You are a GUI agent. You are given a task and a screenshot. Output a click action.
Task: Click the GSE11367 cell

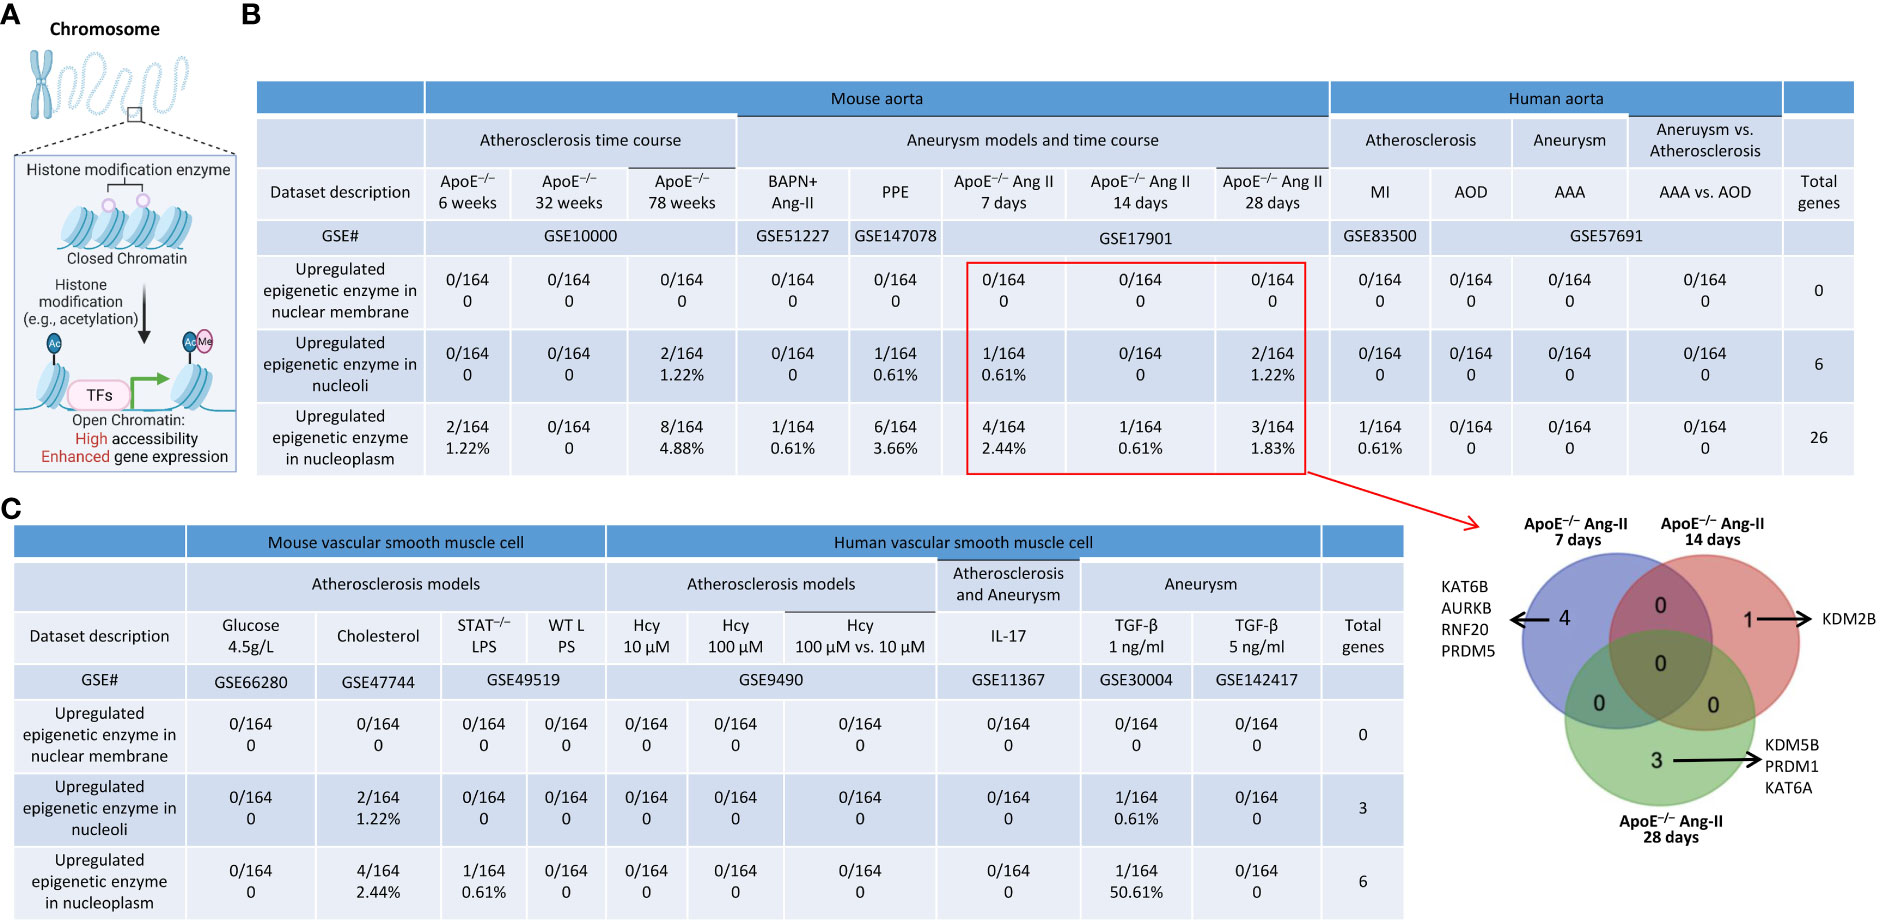tap(1008, 680)
